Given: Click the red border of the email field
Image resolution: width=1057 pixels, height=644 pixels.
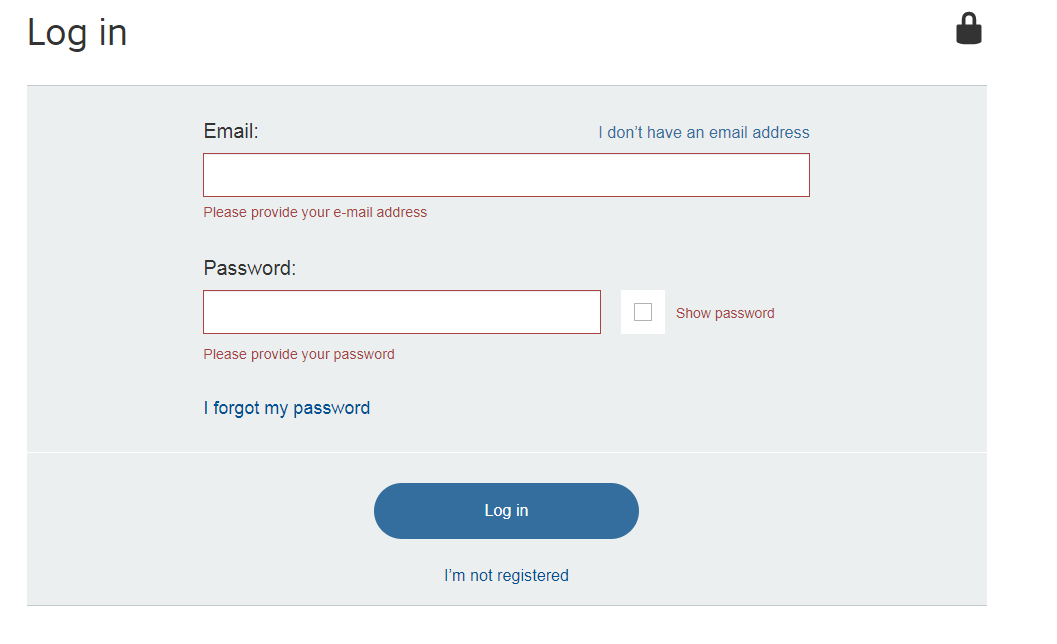Looking at the screenshot, I should click(x=506, y=154).
